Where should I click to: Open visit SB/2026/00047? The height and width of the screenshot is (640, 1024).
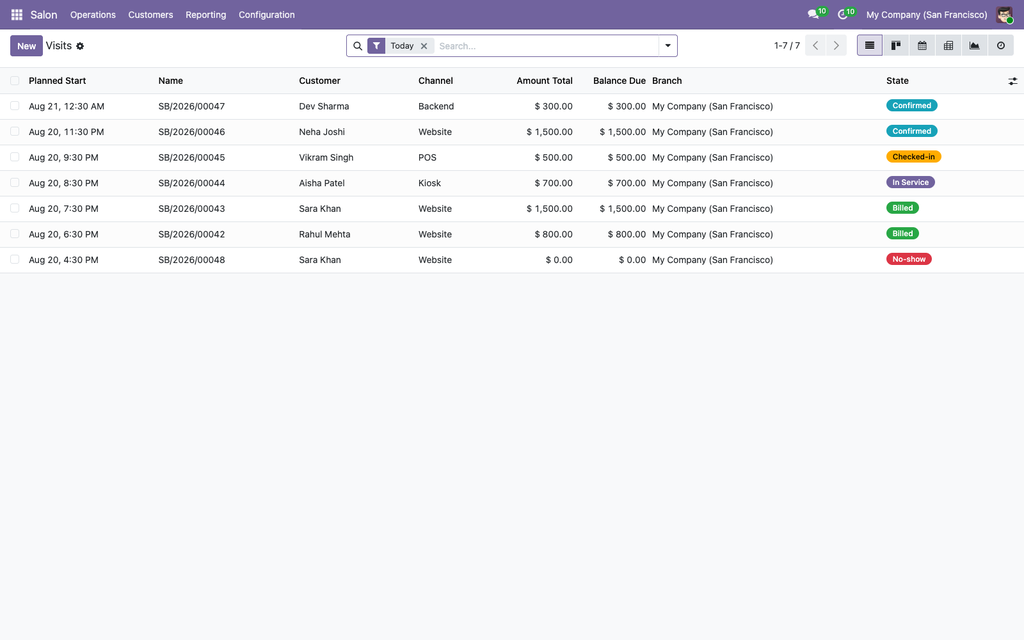point(191,106)
